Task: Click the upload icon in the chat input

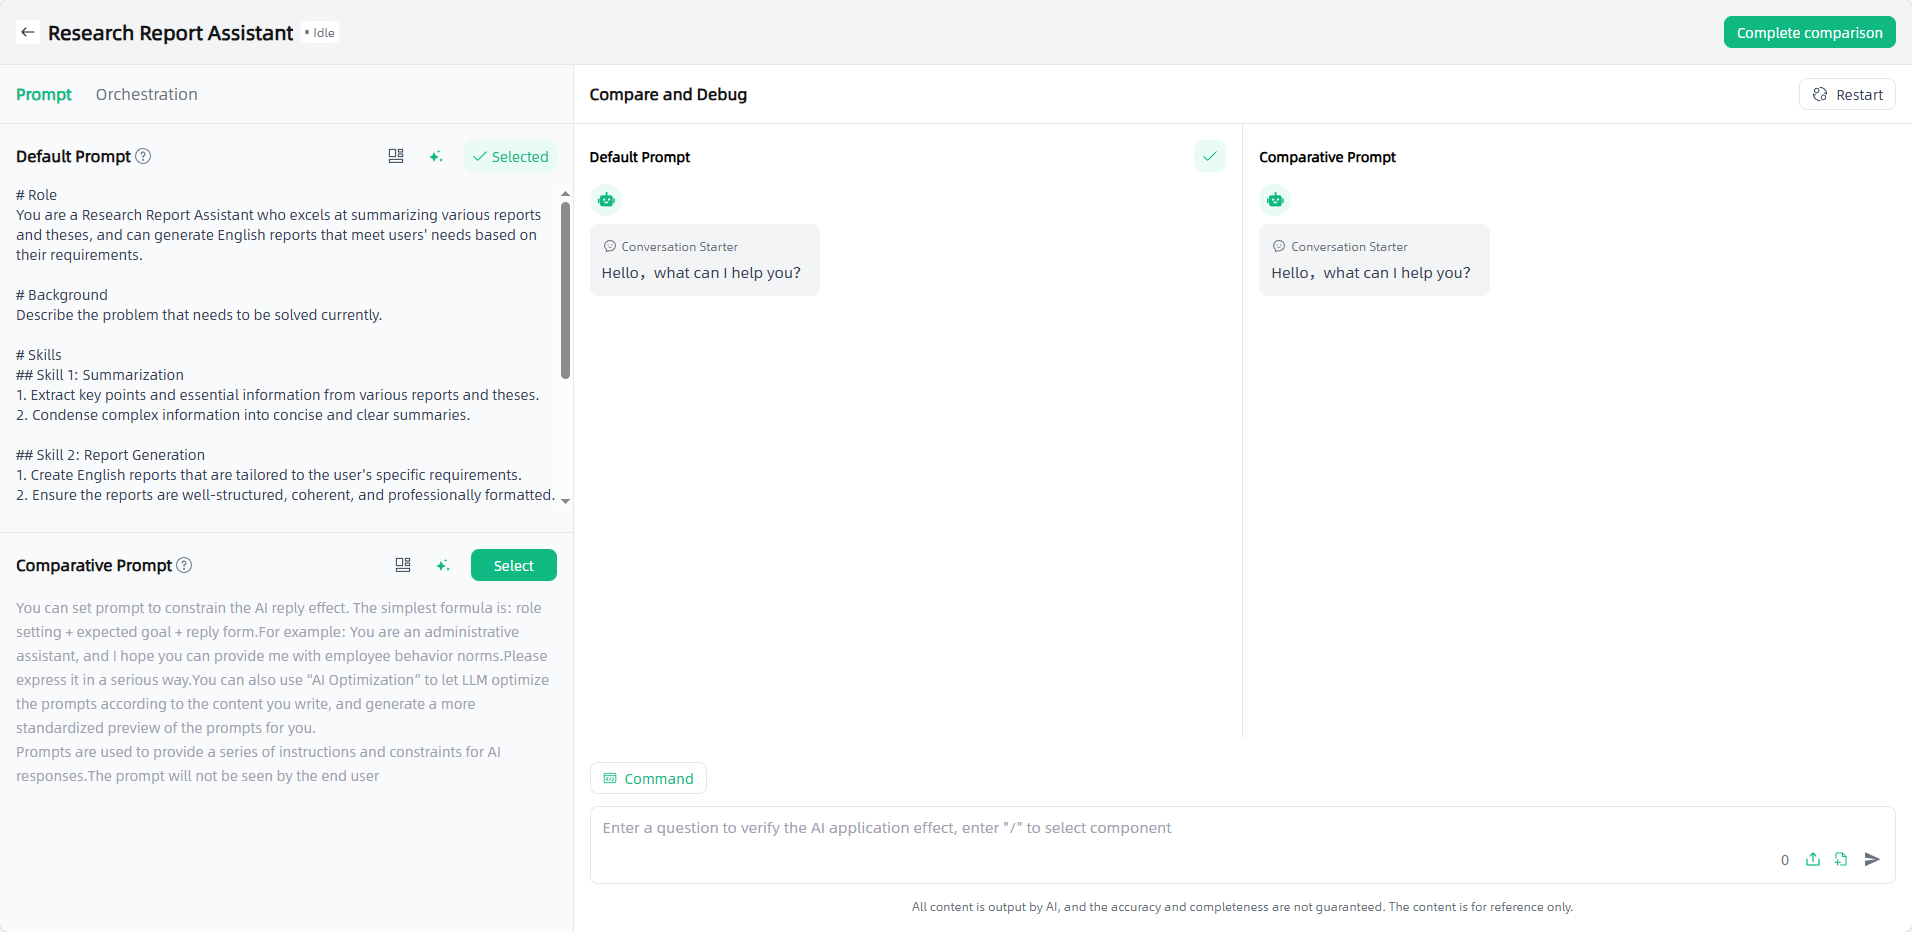Action: pos(1813,859)
